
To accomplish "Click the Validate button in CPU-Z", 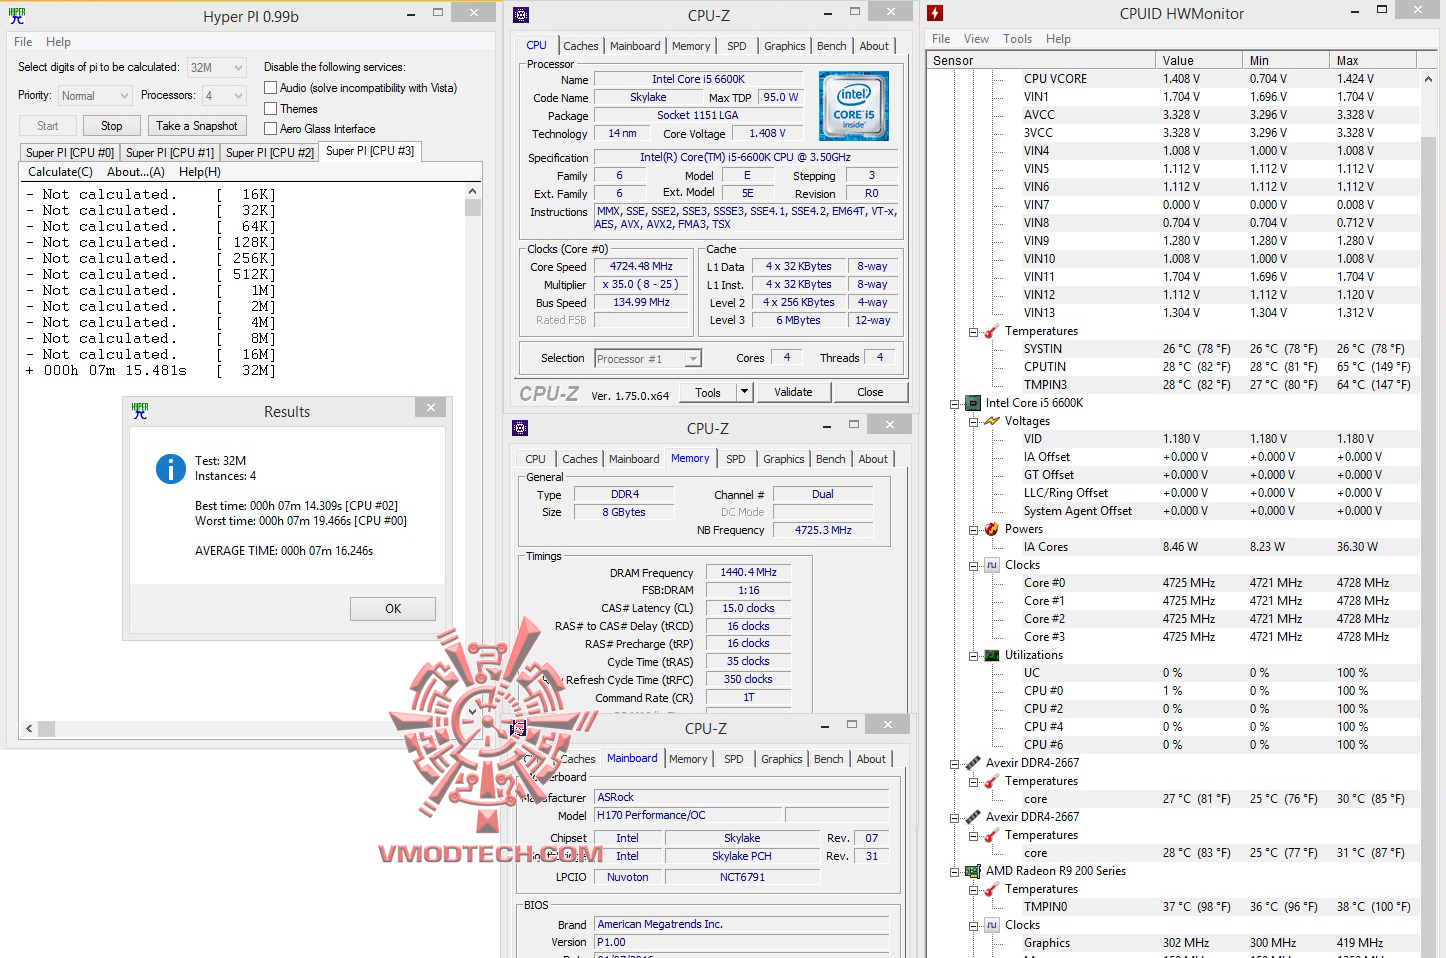I will [793, 392].
